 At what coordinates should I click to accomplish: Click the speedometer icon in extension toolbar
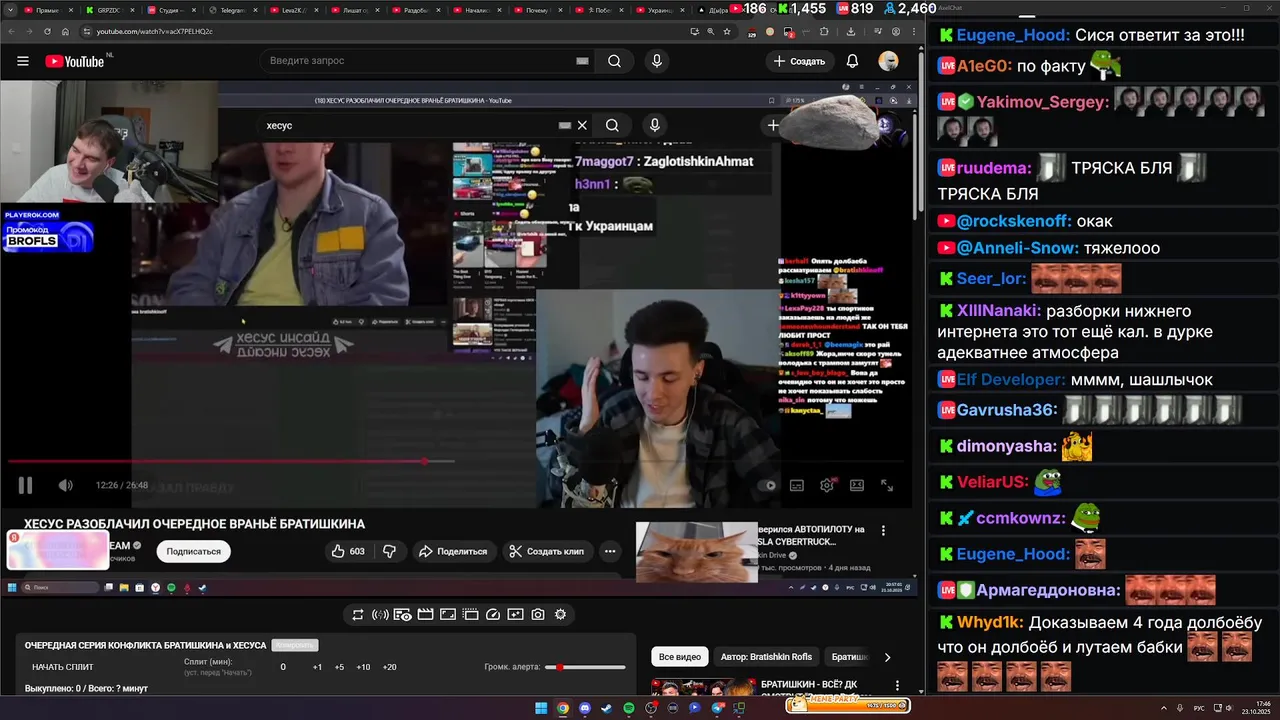click(493, 615)
